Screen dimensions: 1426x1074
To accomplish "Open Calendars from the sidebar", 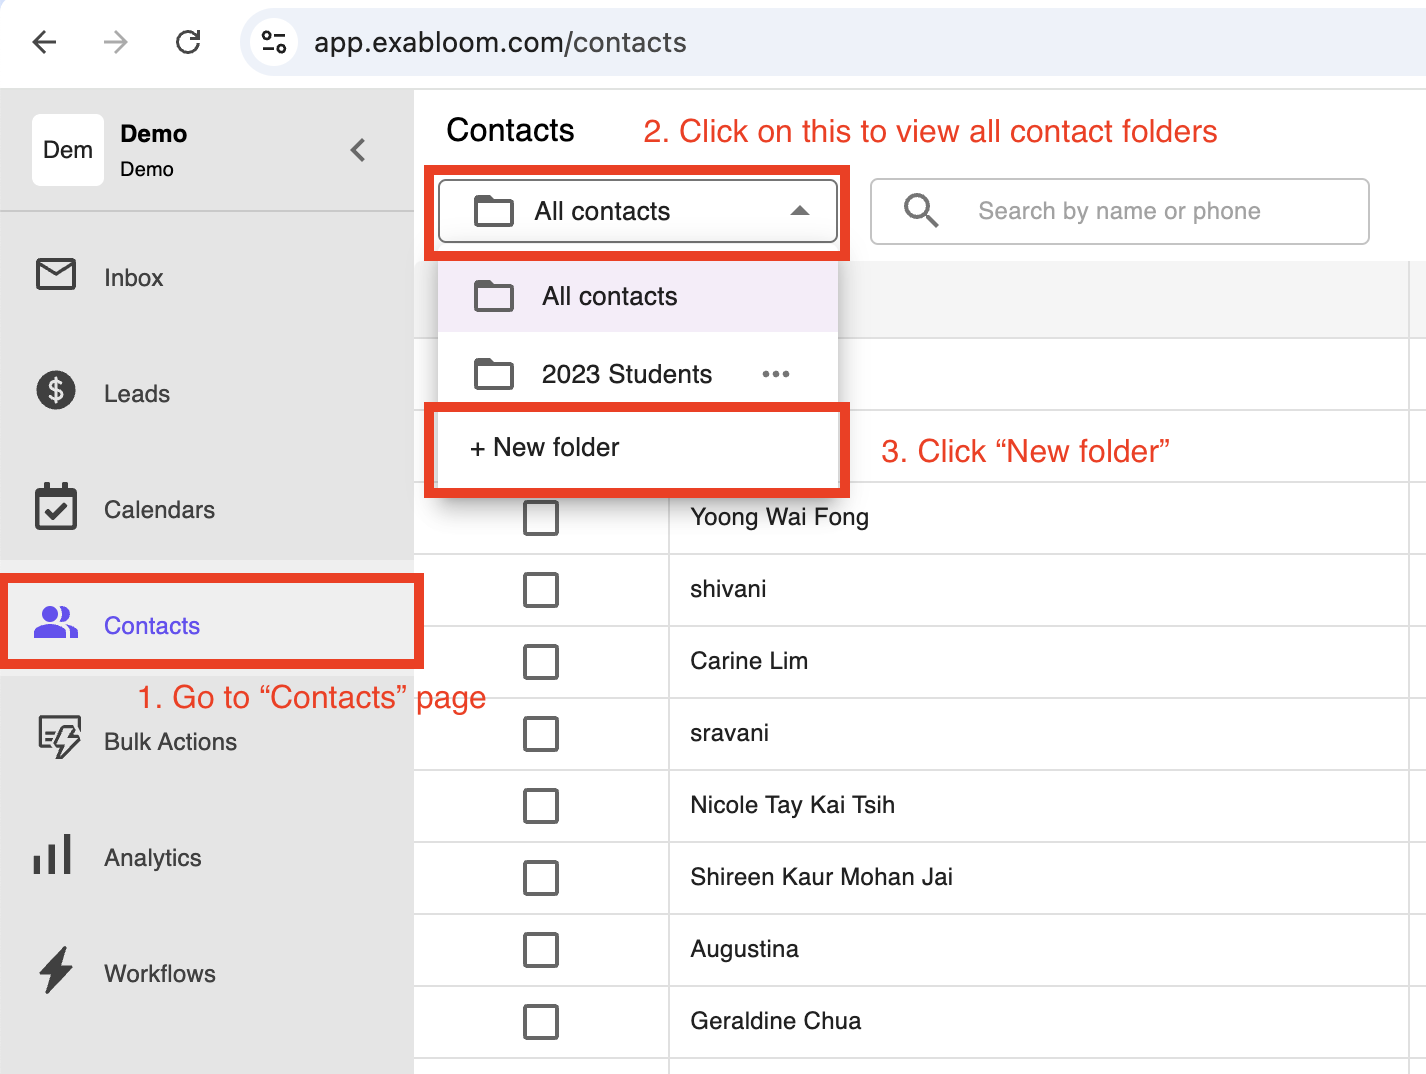I will [159, 509].
